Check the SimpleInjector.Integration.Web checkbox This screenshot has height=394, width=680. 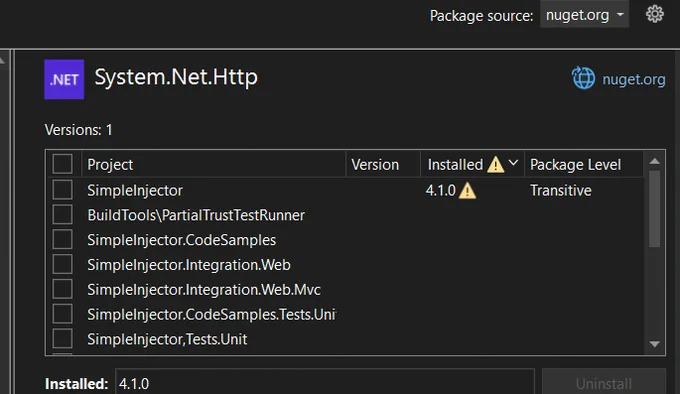pyautogui.click(x=62, y=264)
